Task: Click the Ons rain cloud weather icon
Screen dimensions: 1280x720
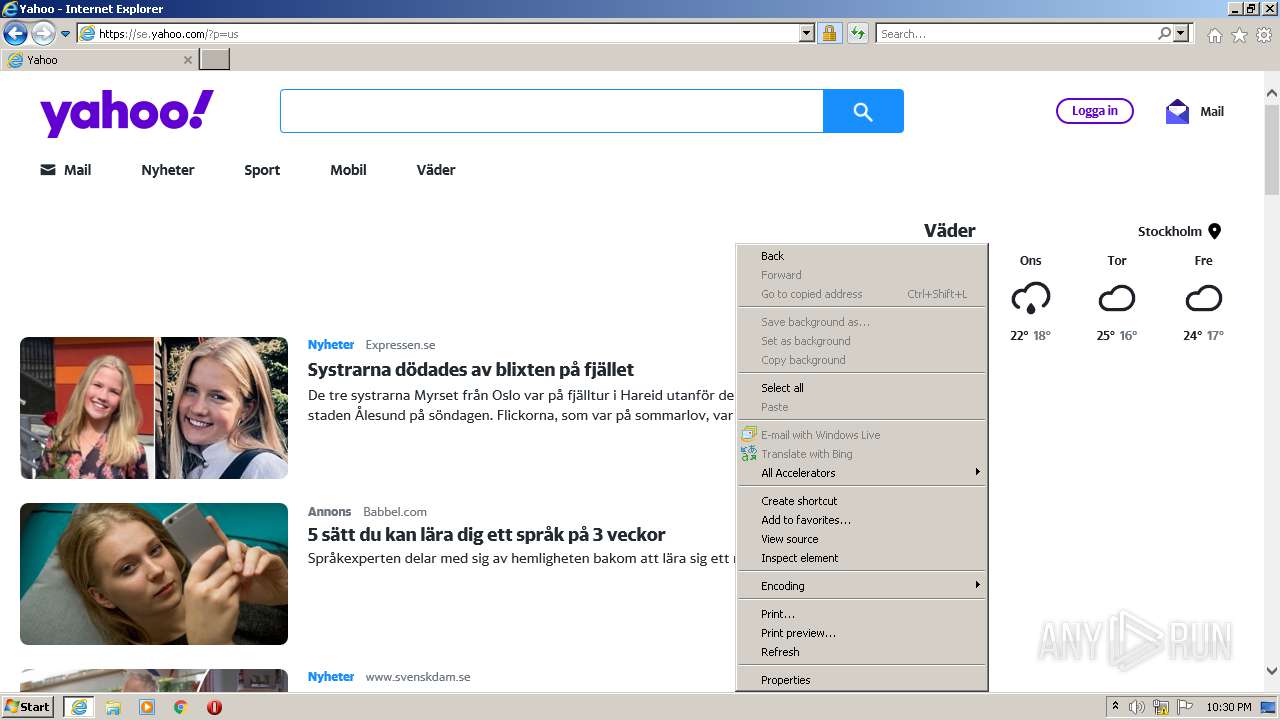Action: [1030, 298]
